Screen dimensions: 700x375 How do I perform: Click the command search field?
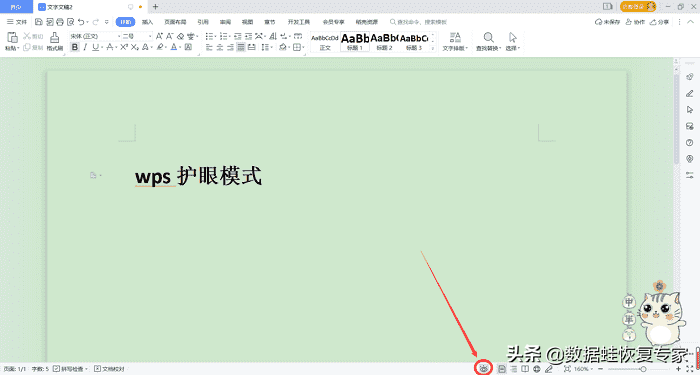pyautogui.click(x=418, y=22)
